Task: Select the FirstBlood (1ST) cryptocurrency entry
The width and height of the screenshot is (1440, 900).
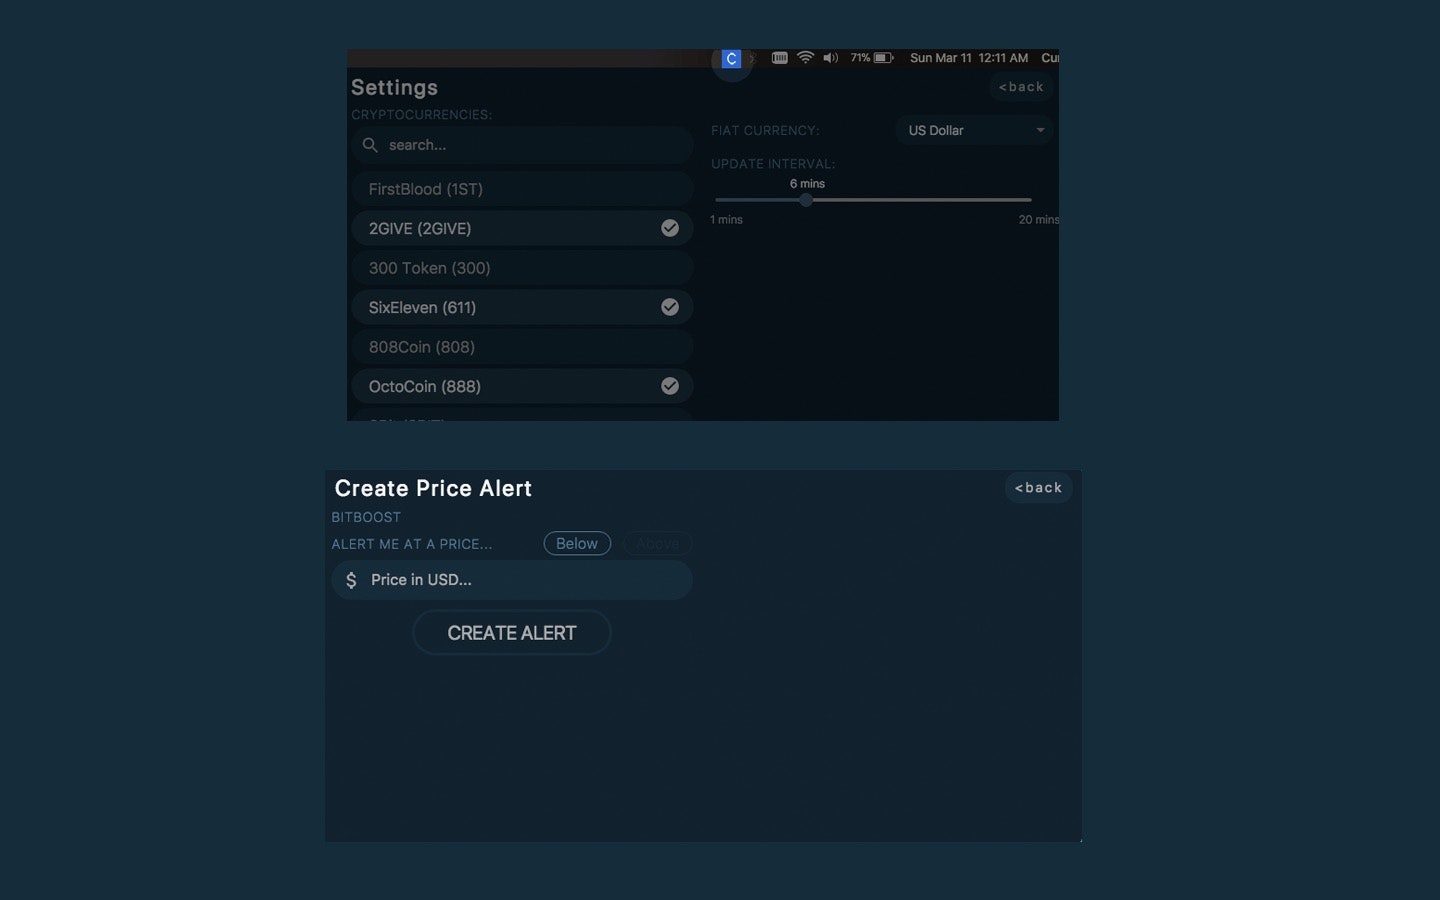Action: (522, 188)
